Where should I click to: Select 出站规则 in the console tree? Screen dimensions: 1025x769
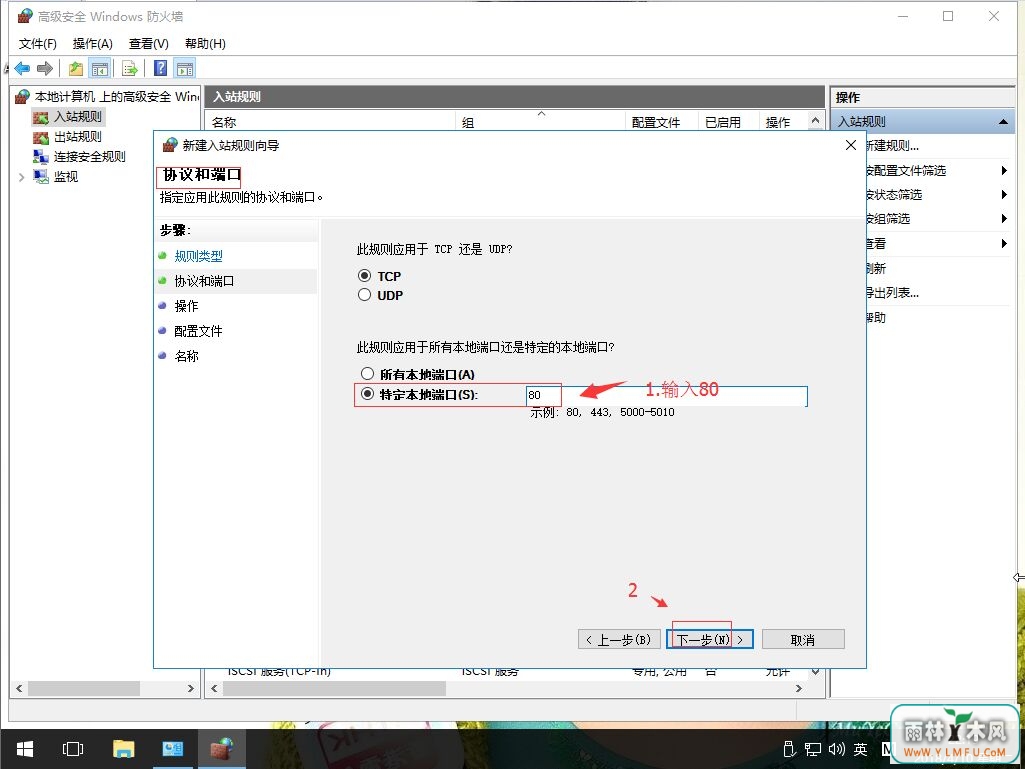click(78, 136)
